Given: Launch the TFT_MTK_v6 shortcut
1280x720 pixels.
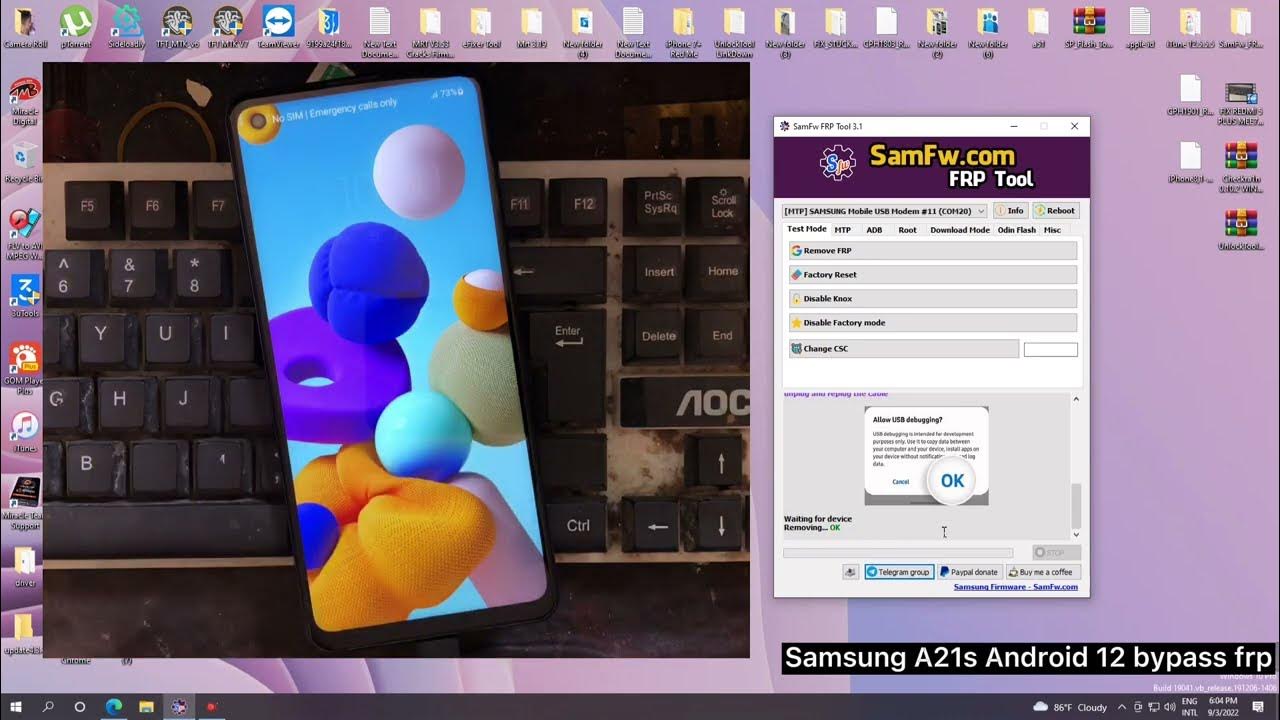Looking at the screenshot, I should point(177,27).
